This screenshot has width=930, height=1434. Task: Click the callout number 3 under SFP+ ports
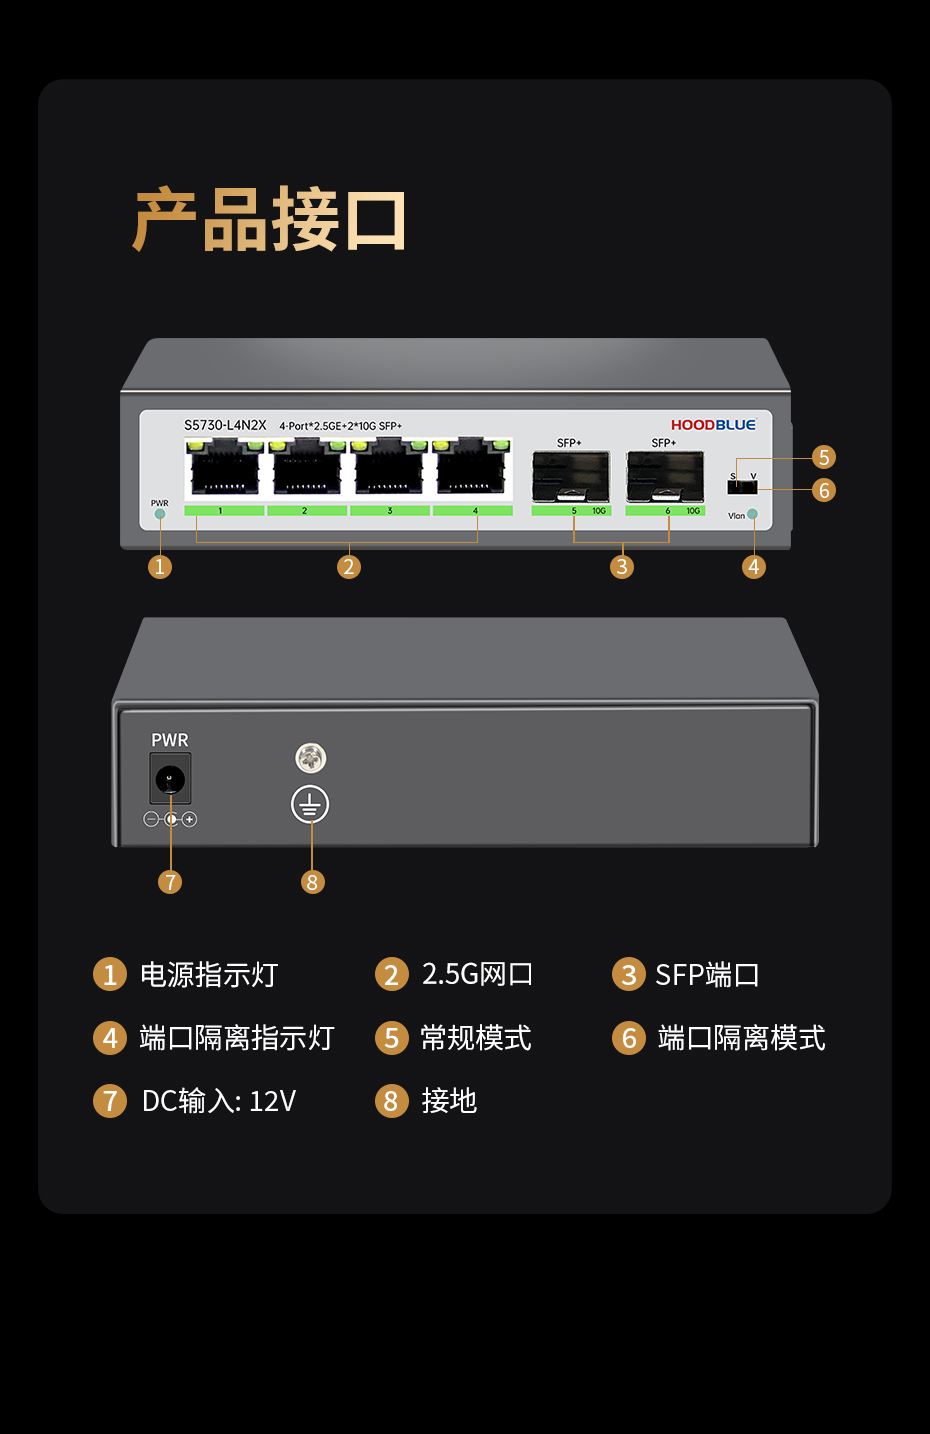622,567
